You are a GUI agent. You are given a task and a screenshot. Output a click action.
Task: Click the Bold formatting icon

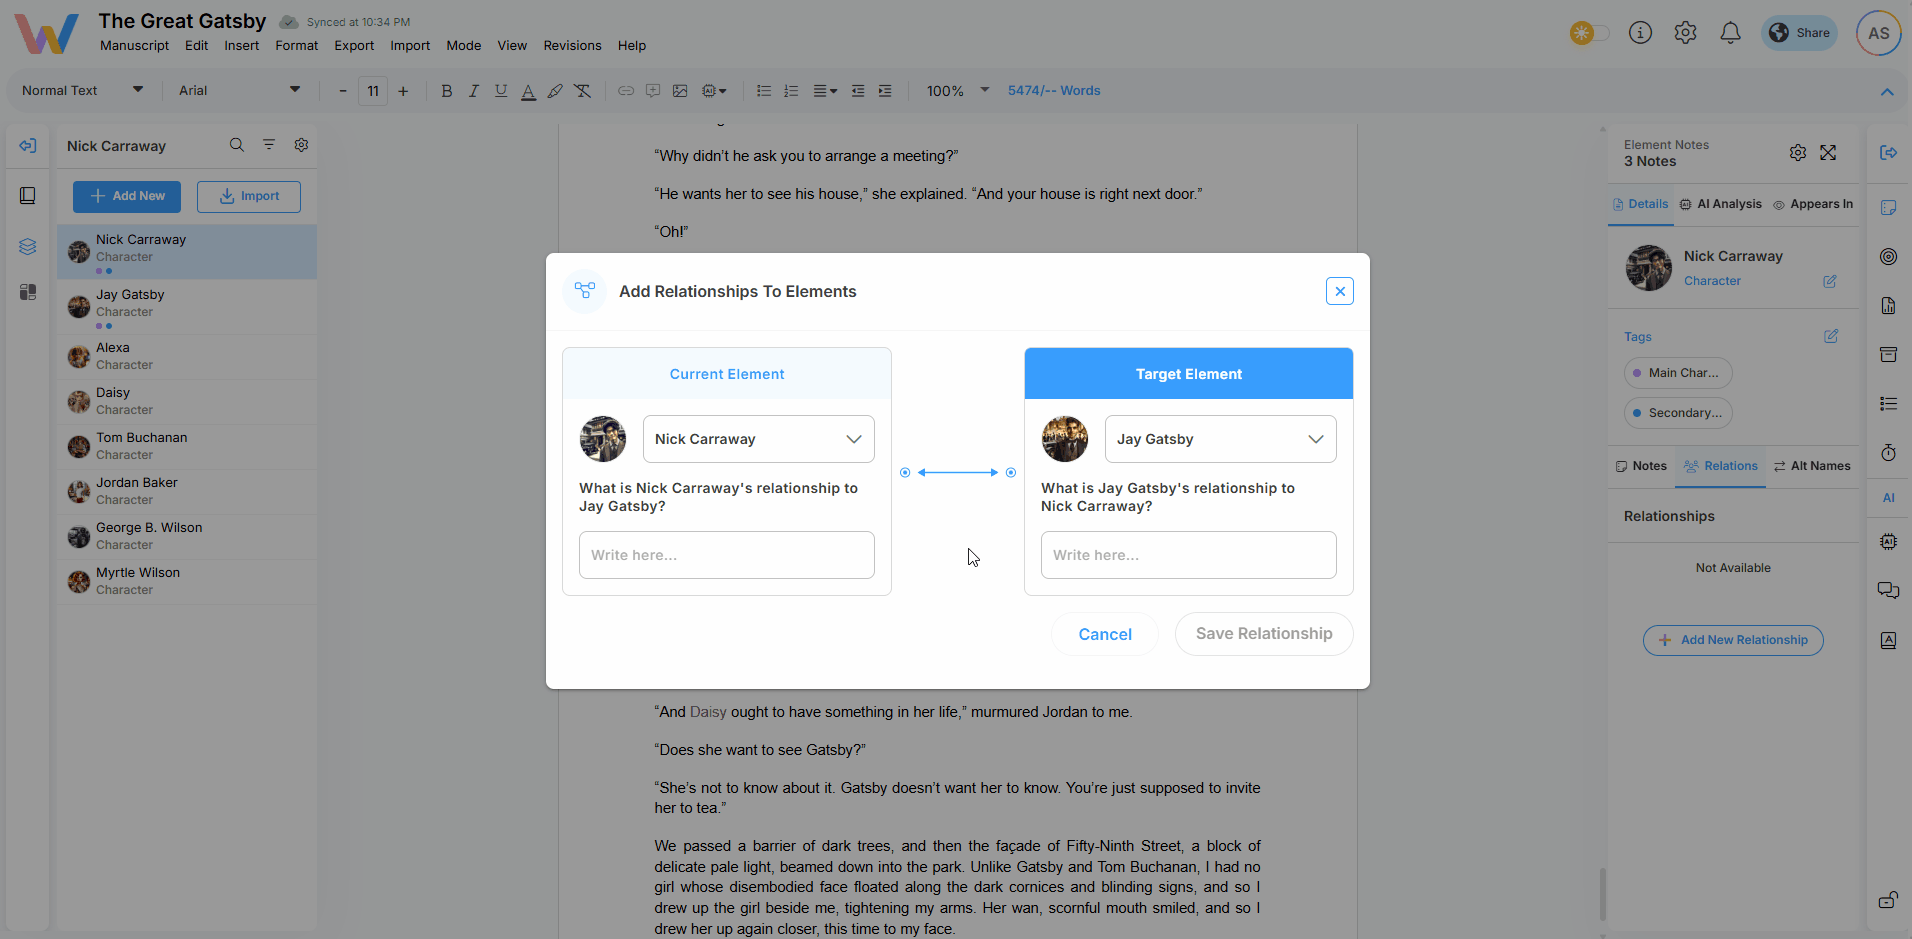(x=447, y=91)
